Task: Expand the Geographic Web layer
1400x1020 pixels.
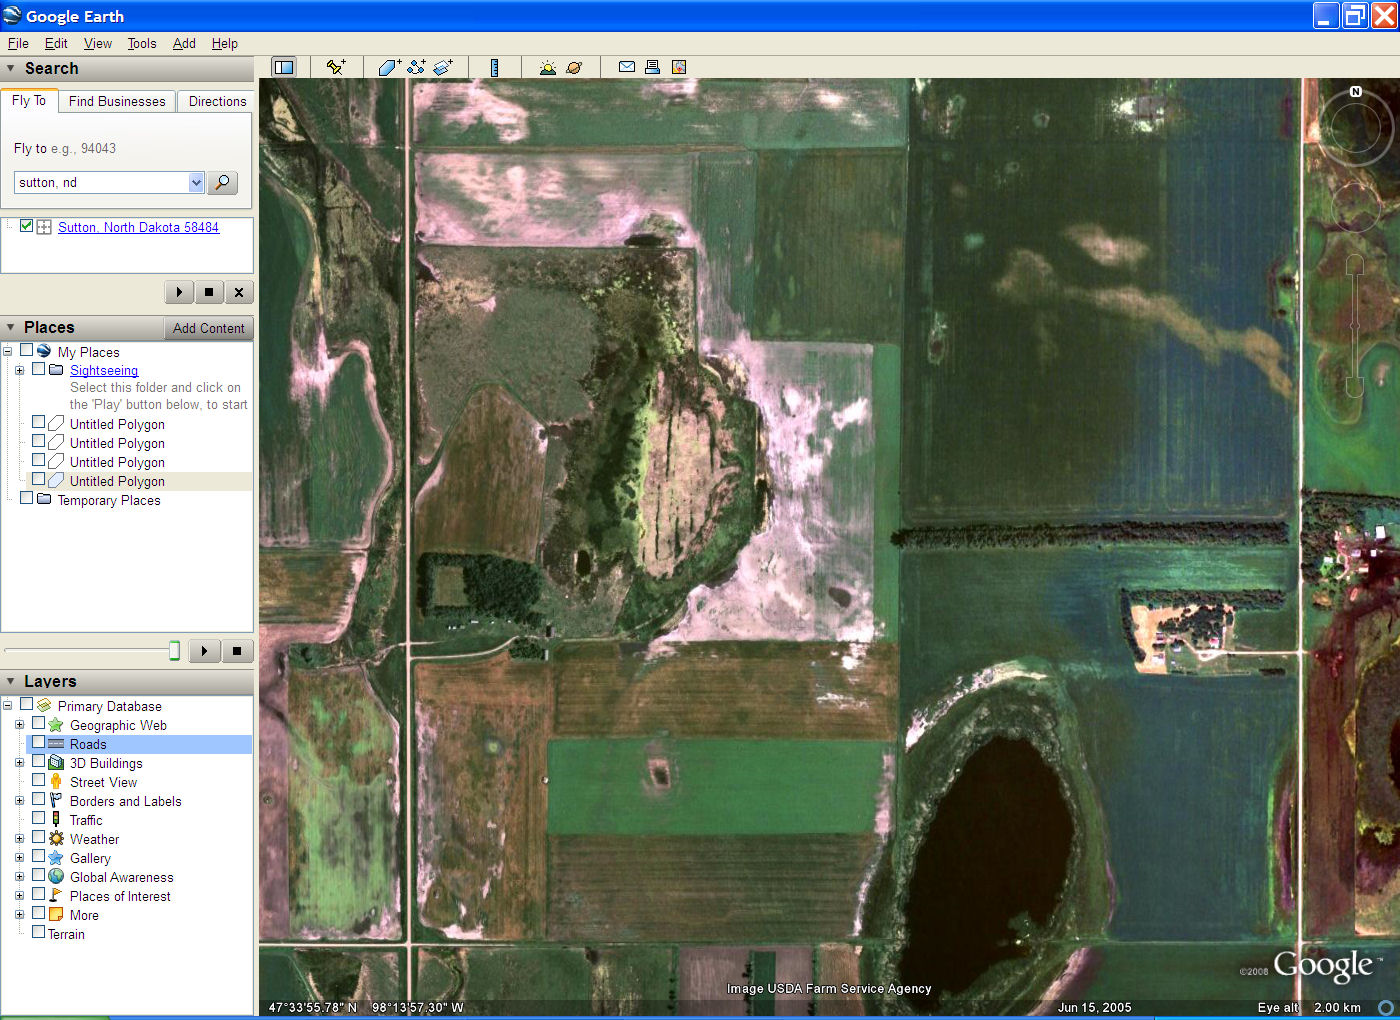Action: click(x=19, y=724)
